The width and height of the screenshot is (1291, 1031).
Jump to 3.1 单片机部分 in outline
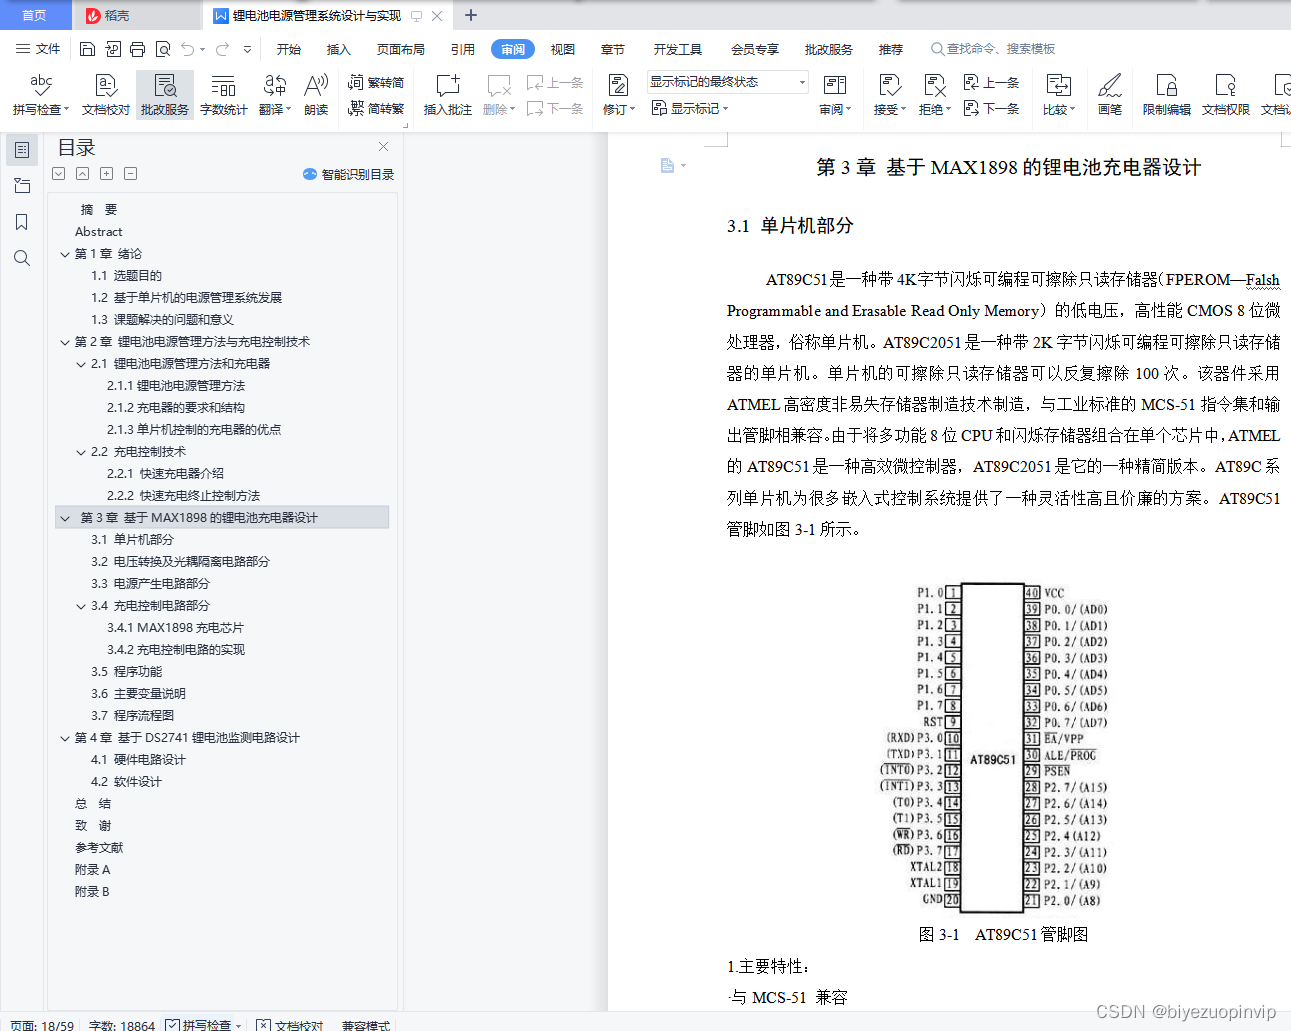[x=132, y=540]
